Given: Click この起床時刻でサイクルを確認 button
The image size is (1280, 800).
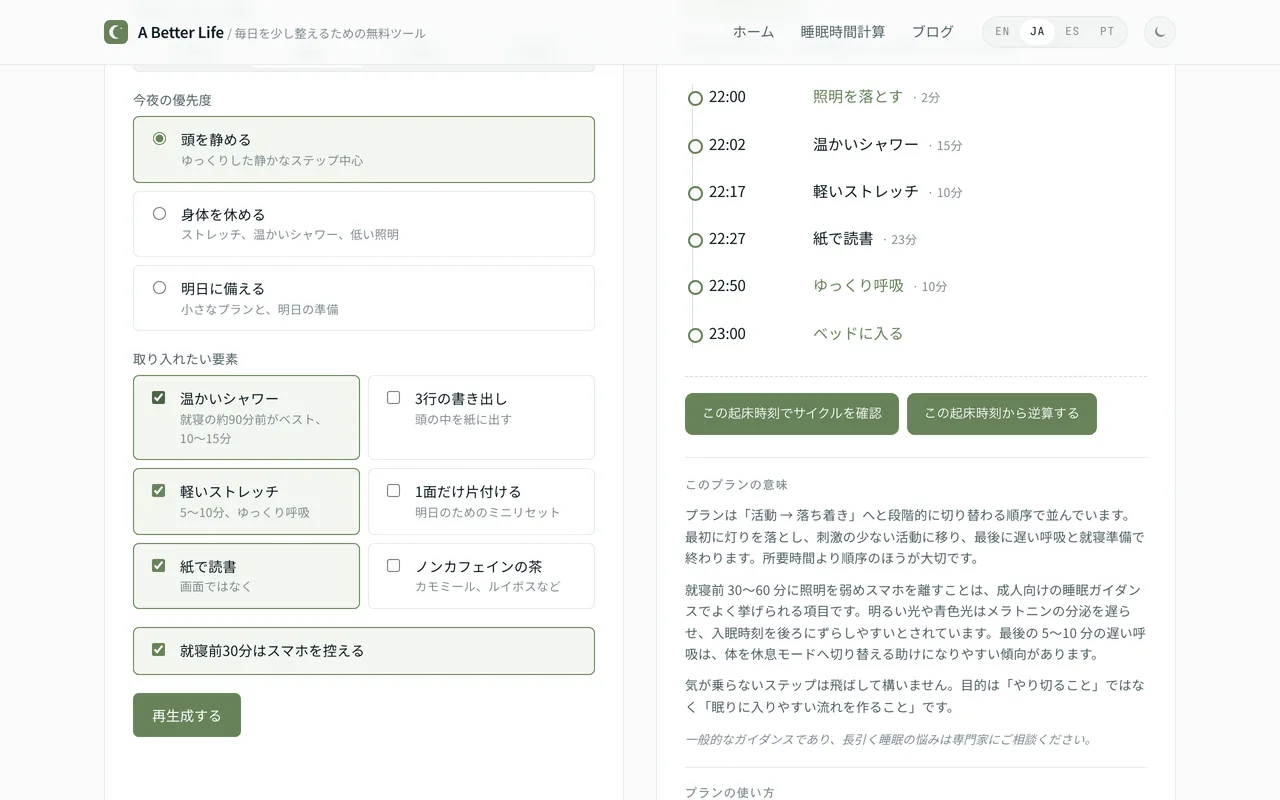Looking at the screenshot, I should point(792,414).
